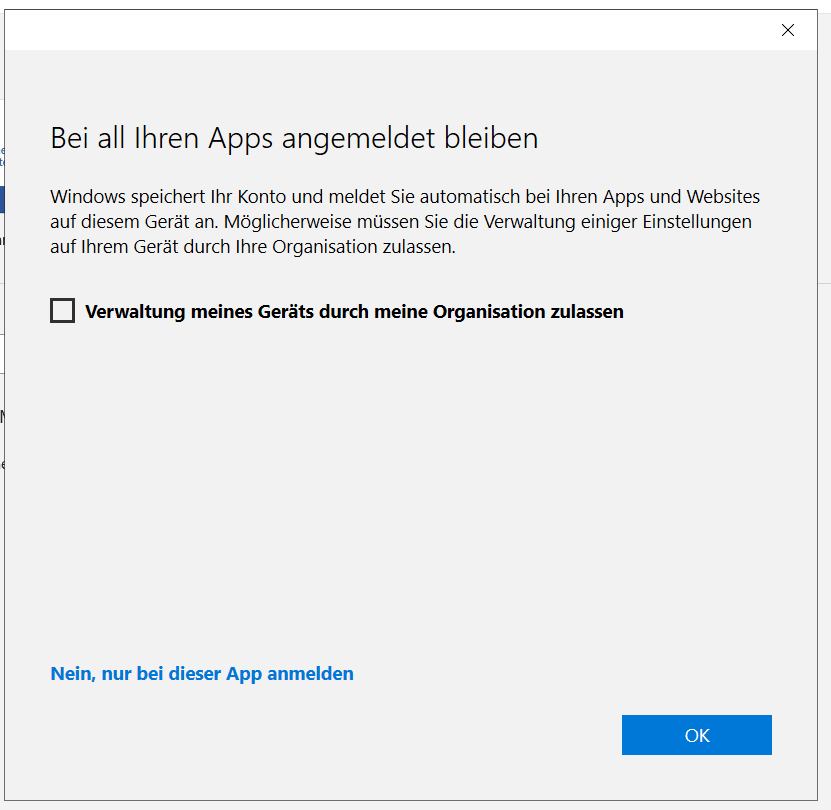Click the heading 'Bei all Ihren Apps angemeldet bleiben'
Screen dimensions: 831x810
294,138
